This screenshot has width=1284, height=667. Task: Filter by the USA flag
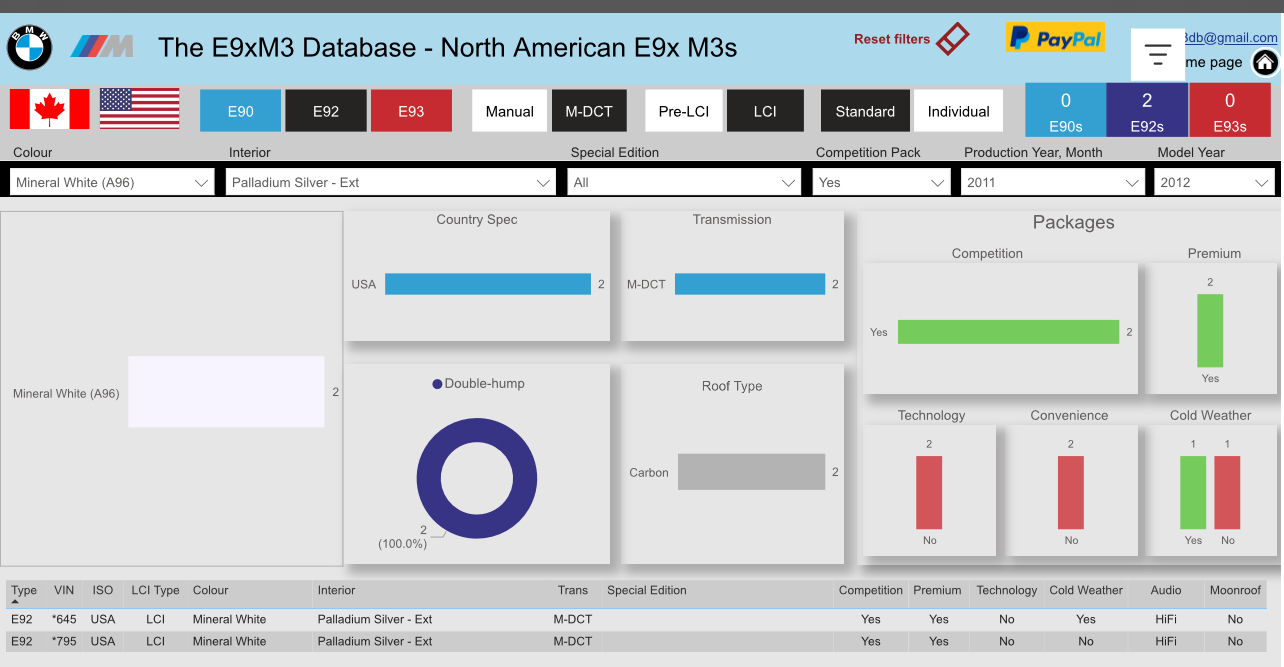coord(139,109)
